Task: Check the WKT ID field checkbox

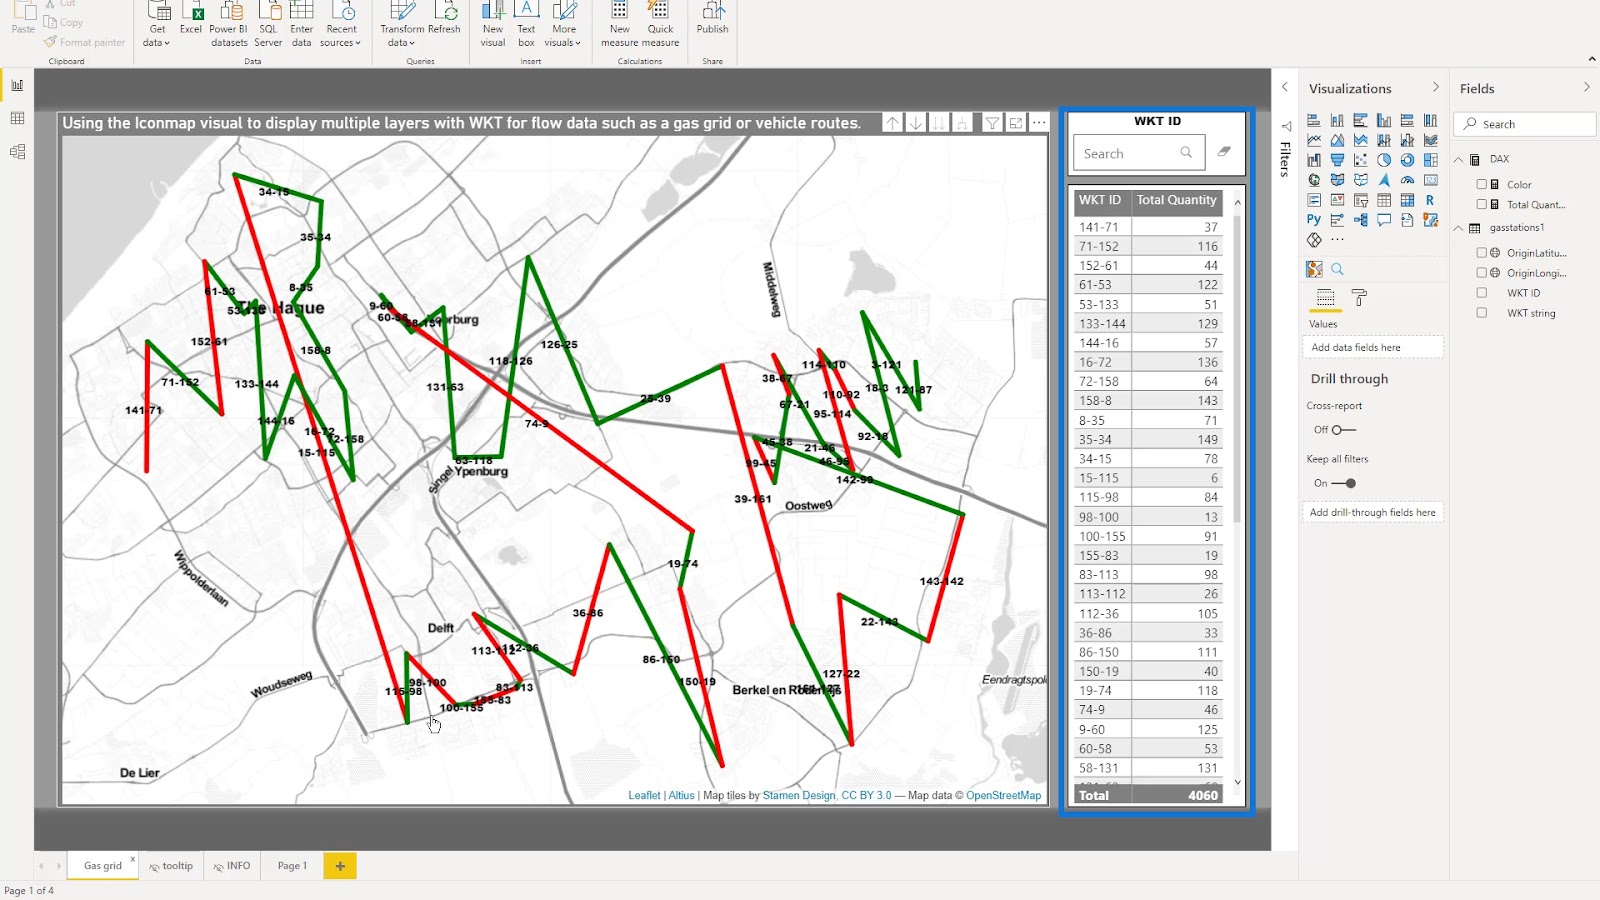Action: [1482, 293]
